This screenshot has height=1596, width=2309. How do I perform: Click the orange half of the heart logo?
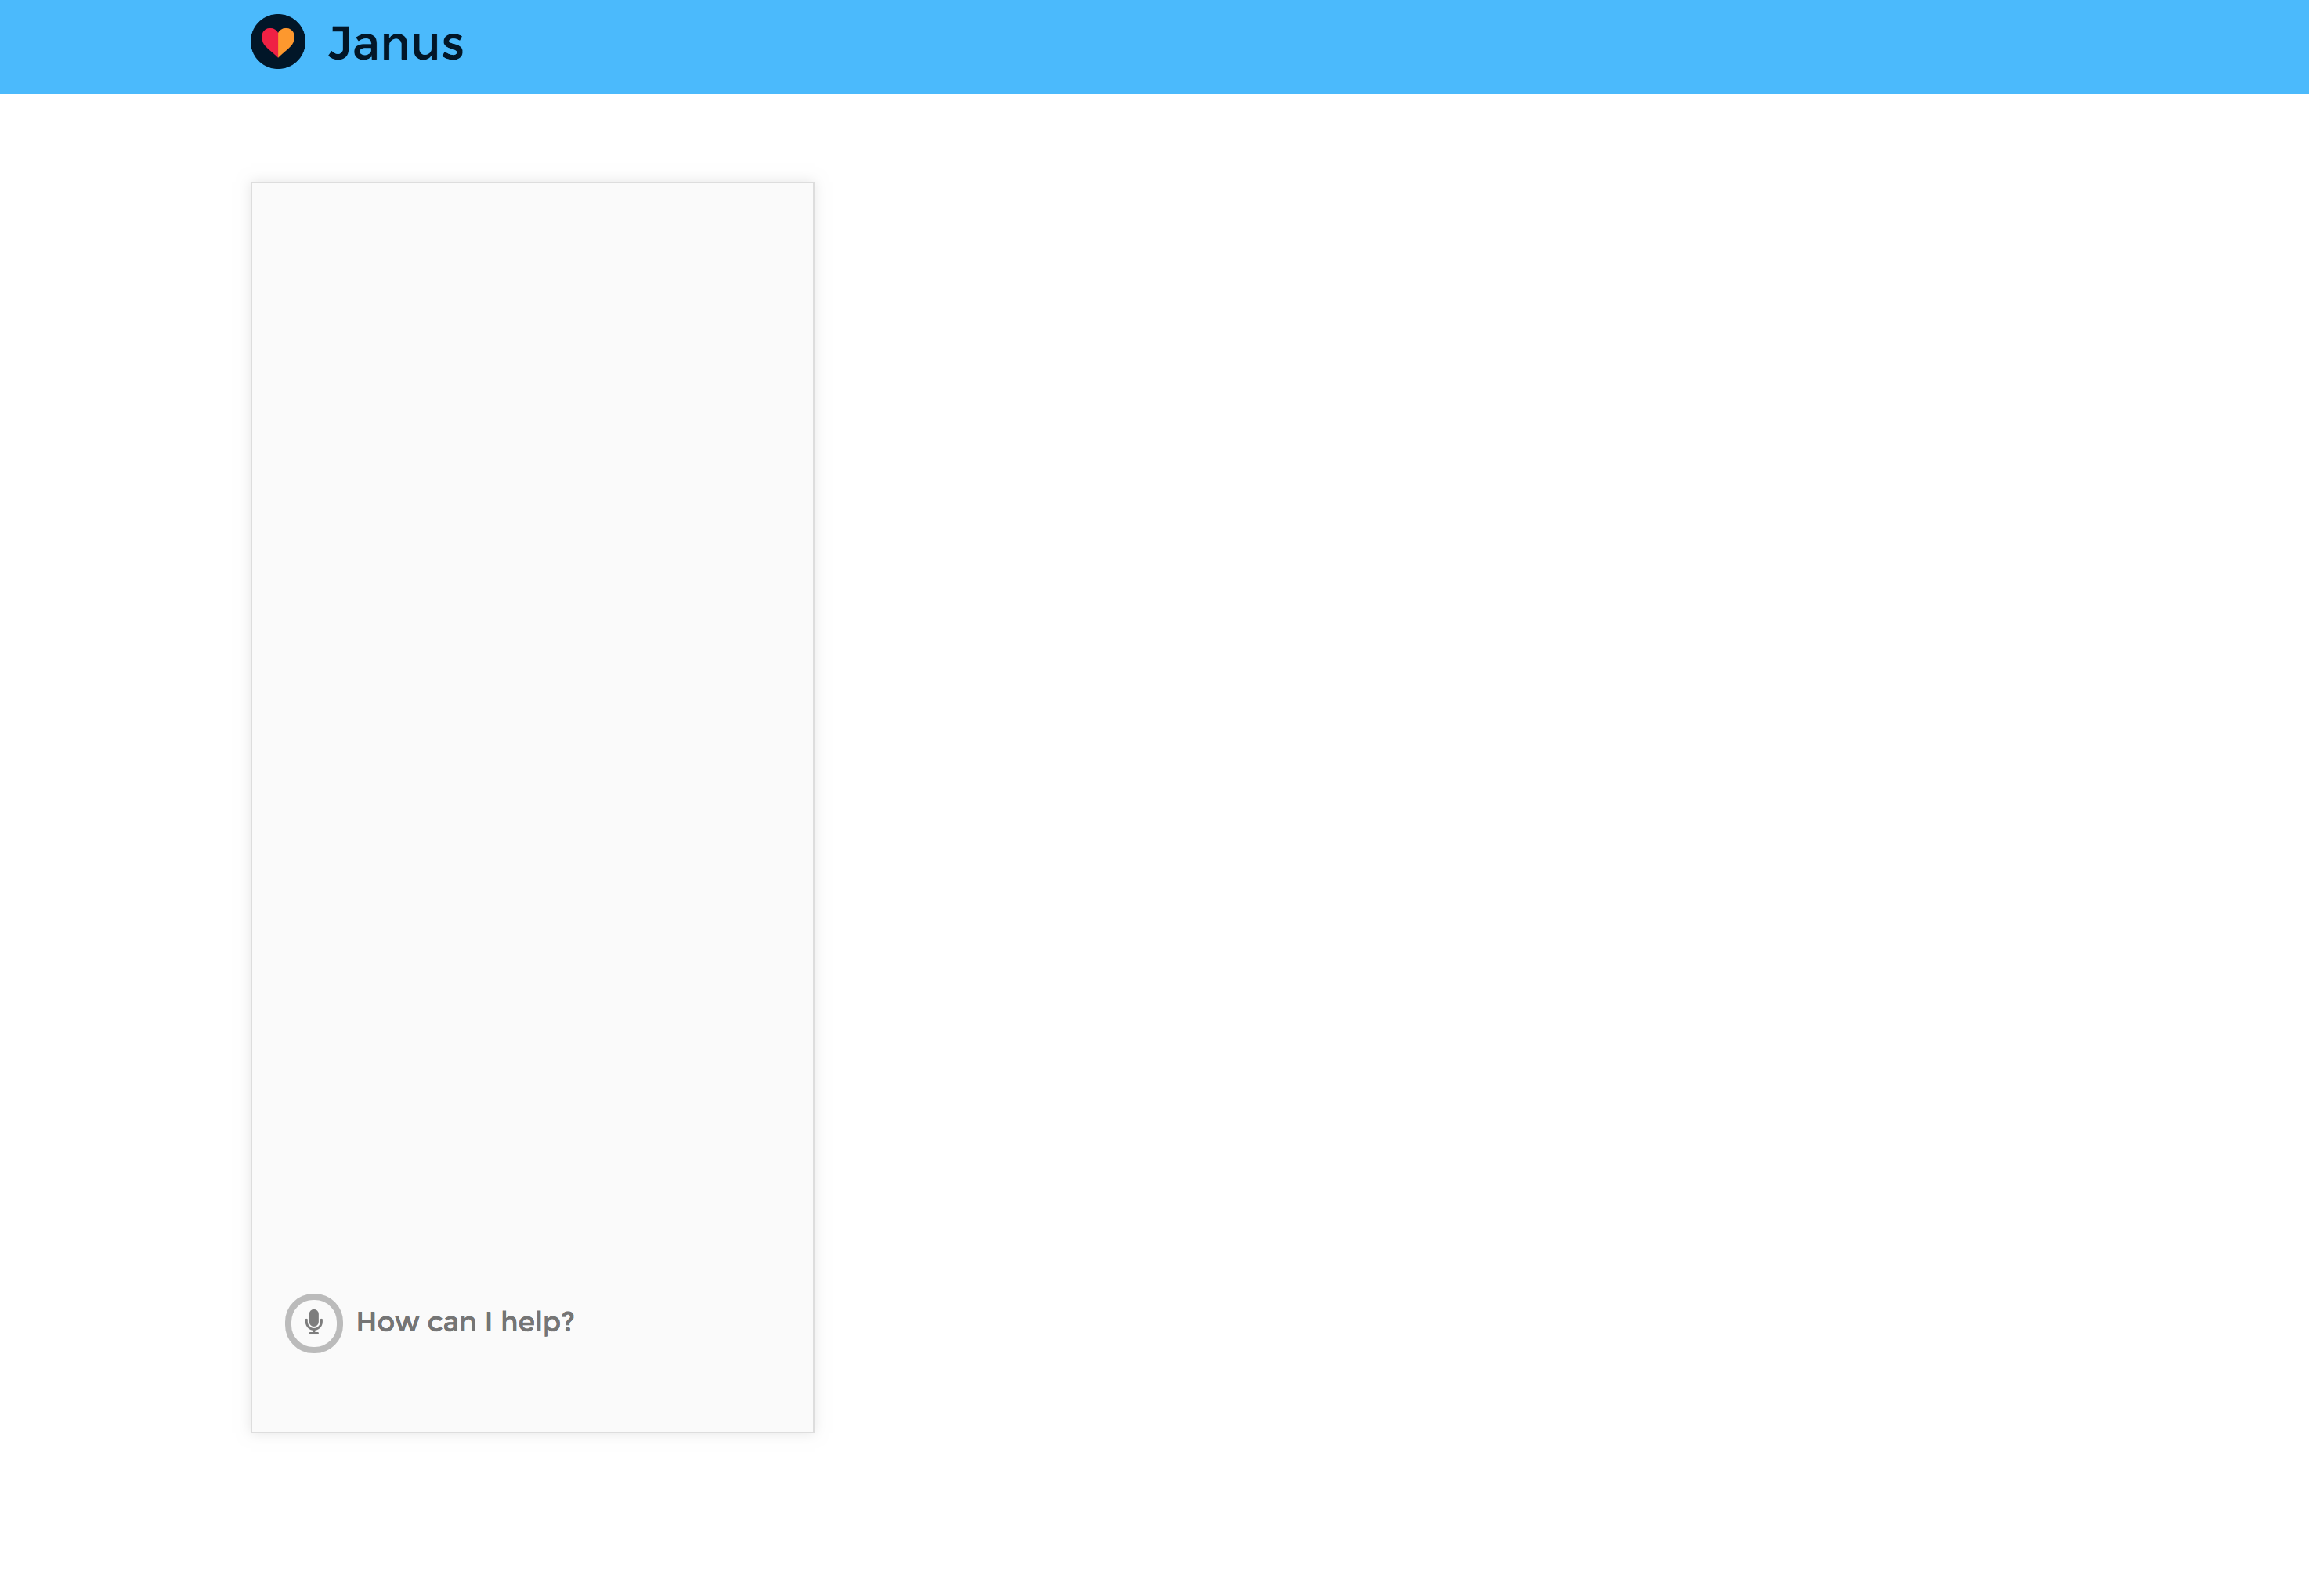click(x=287, y=40)
